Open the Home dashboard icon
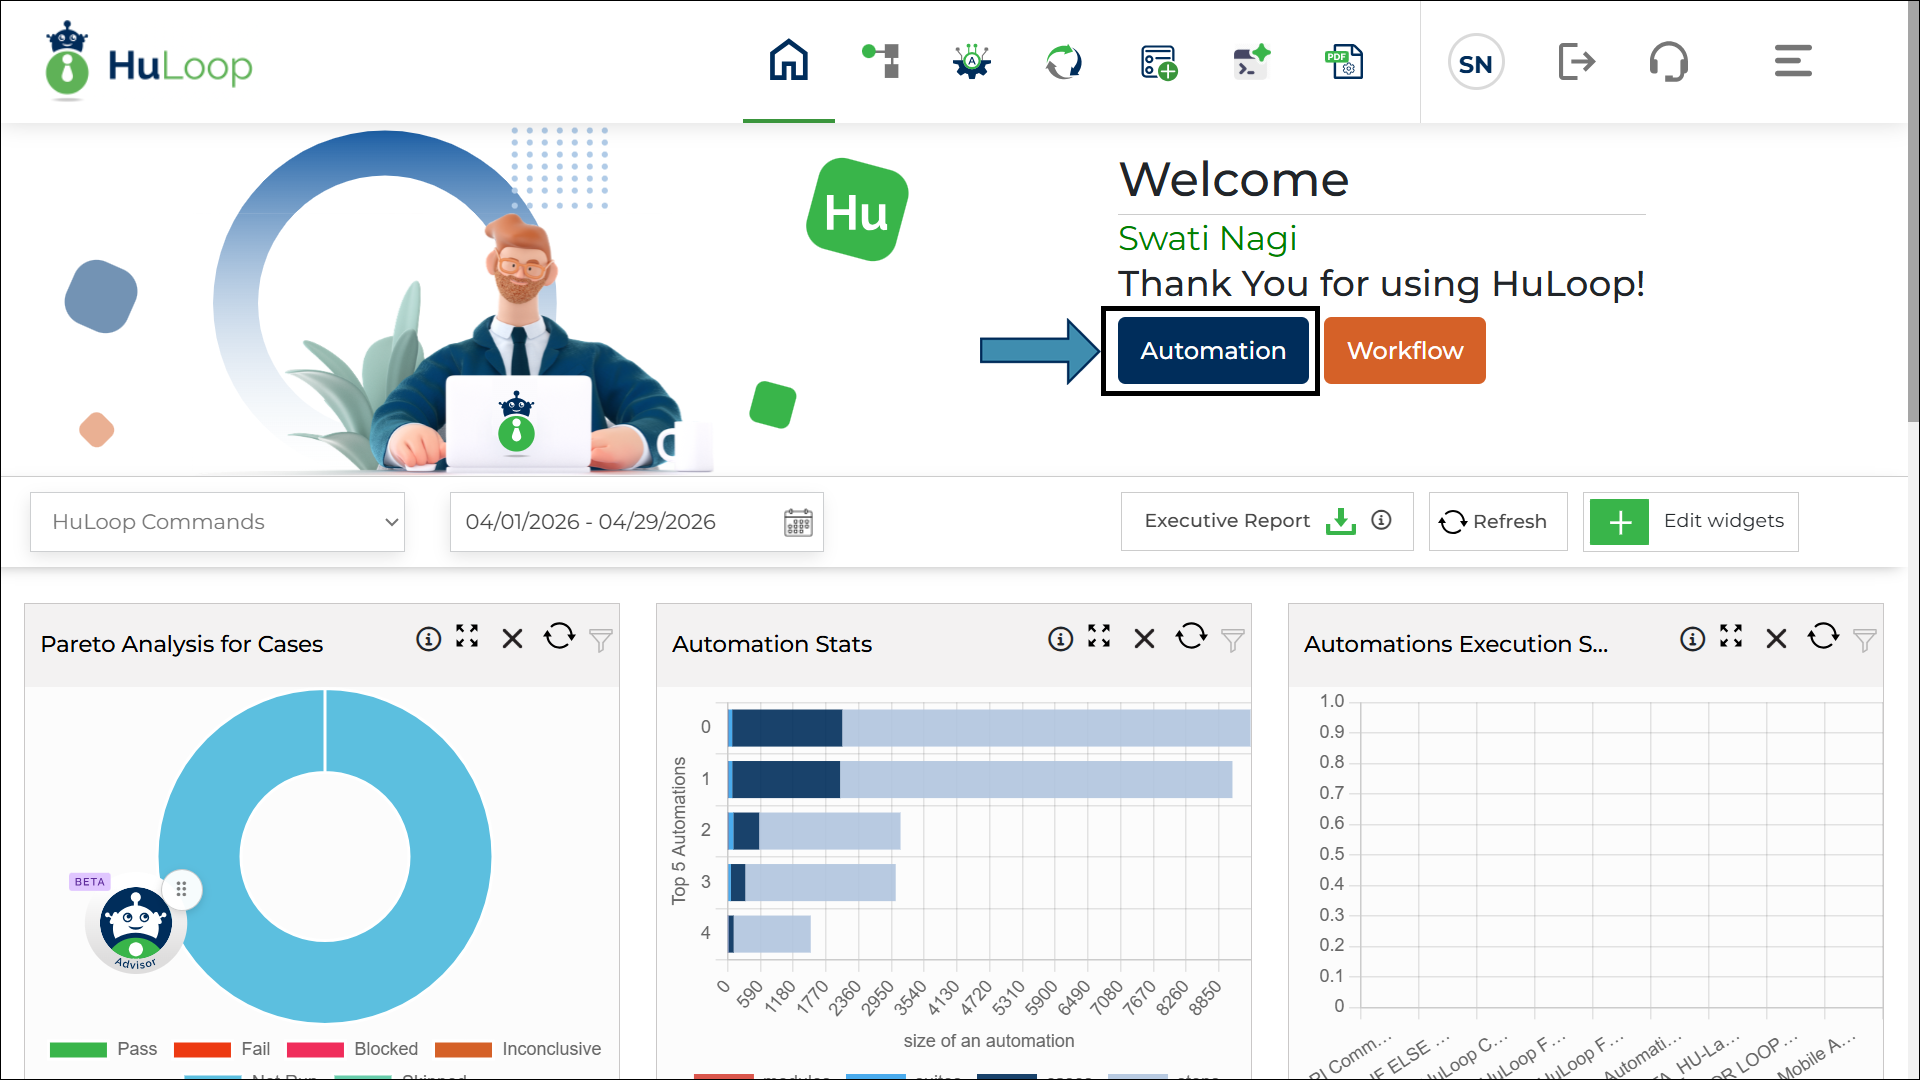This screenshot has width=1920, height=1080. 788,61
